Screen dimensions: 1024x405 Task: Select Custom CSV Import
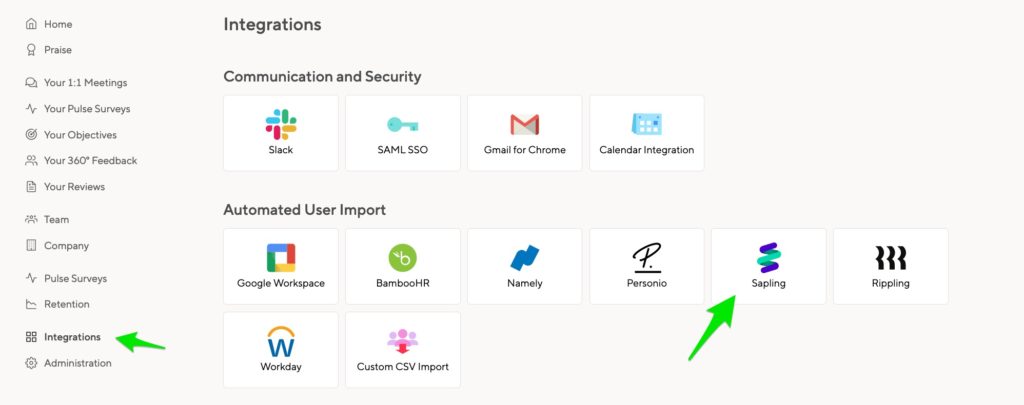pyautogui.click(x=402, y=349)
